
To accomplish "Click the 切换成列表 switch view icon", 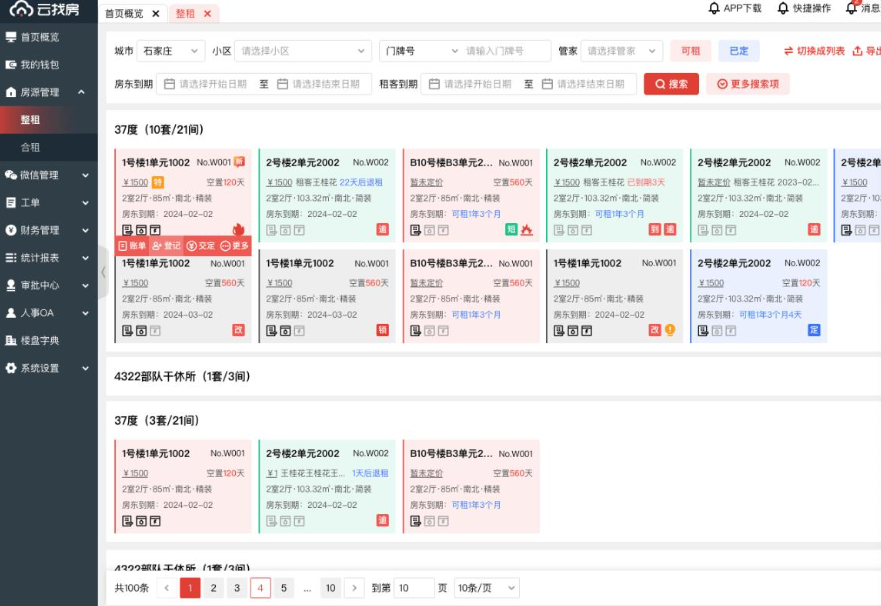I will point(789,51).
